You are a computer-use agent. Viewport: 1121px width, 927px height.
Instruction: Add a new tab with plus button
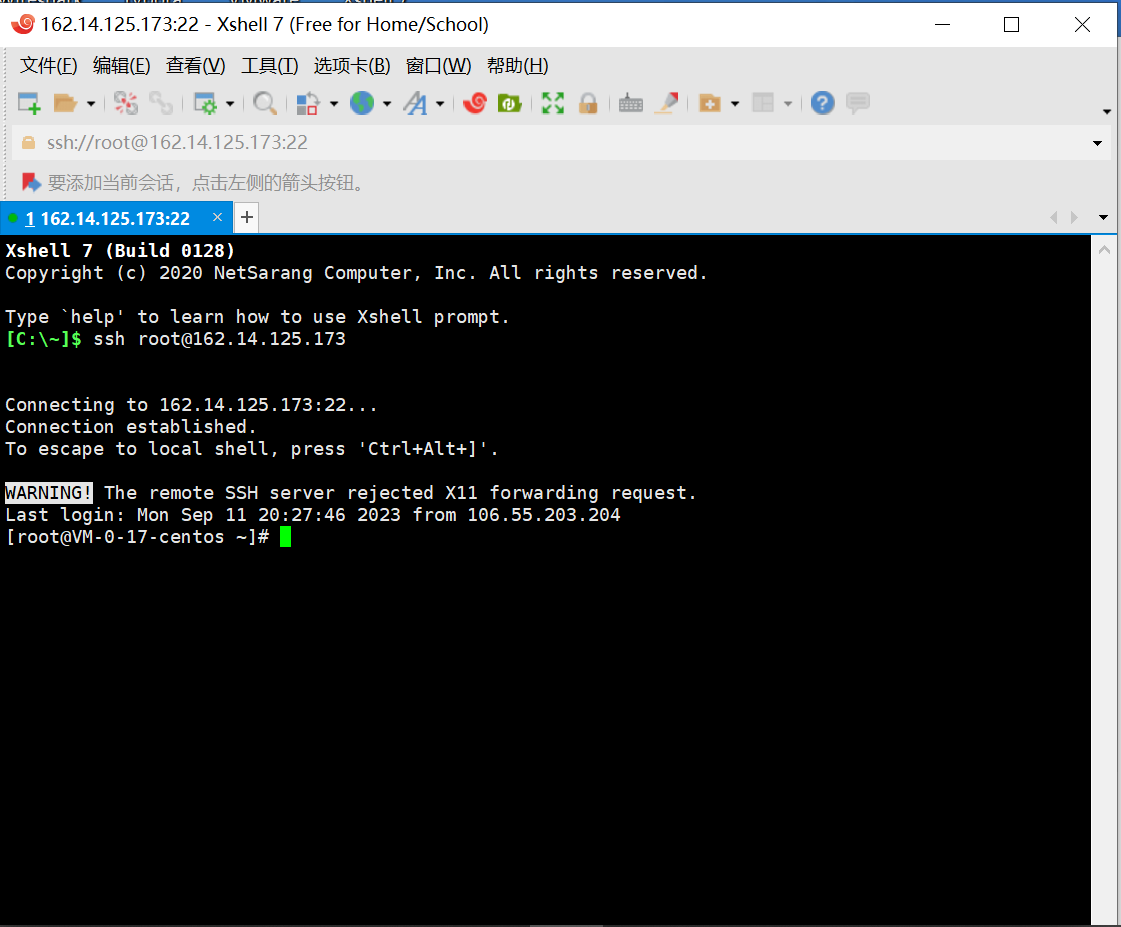(x=247, y=217)
